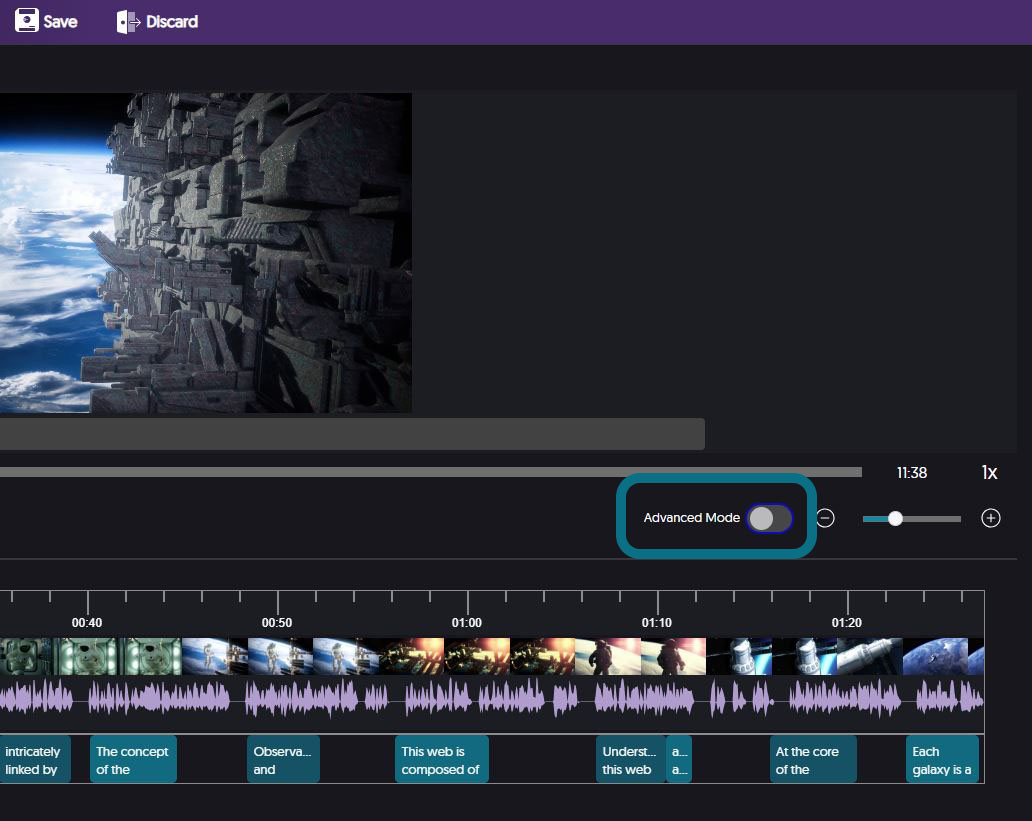Click the 01:00 mark on the timeline ruler
Screen dimensions: 1032x821
[x=466, y=621]
